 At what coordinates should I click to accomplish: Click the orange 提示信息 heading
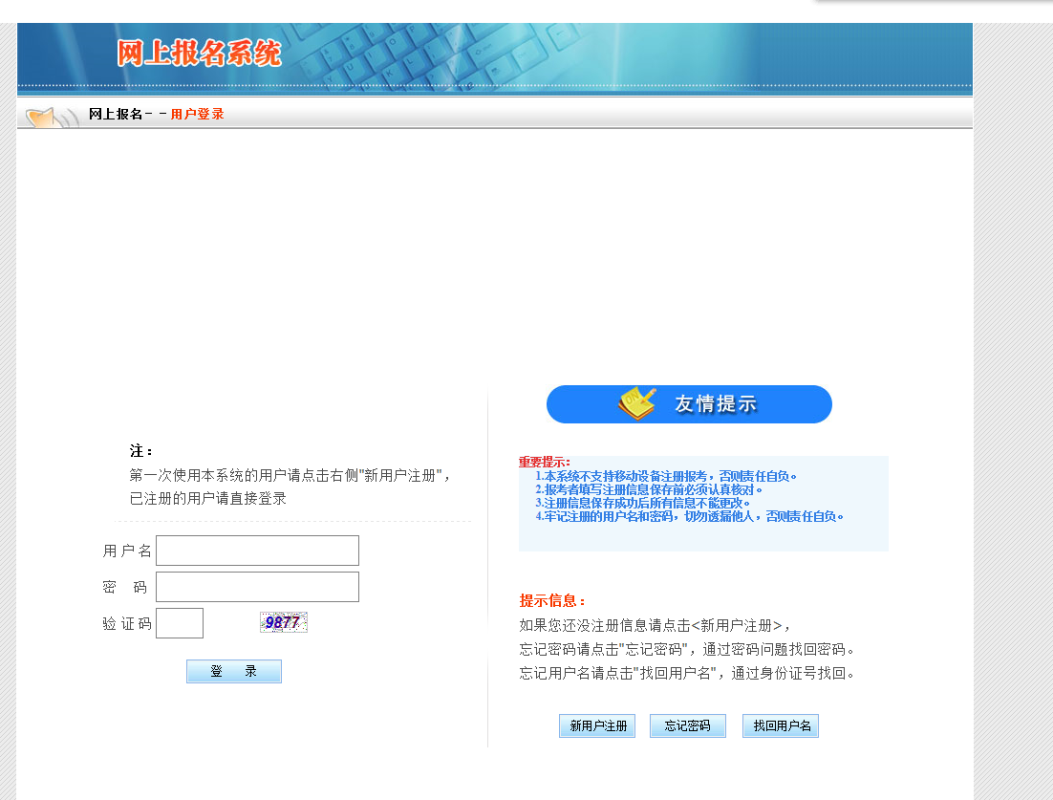pyautogui.click(x=552, y=601)
